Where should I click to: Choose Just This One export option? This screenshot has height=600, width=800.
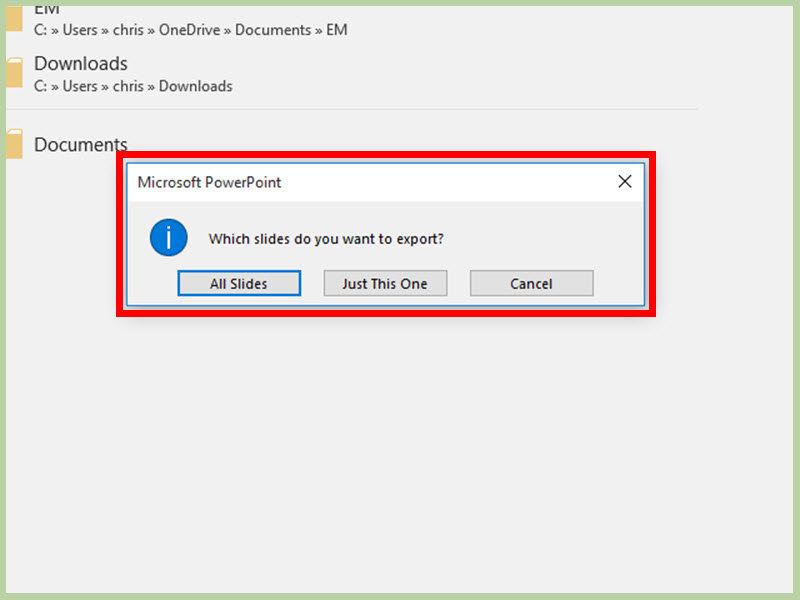385,283
